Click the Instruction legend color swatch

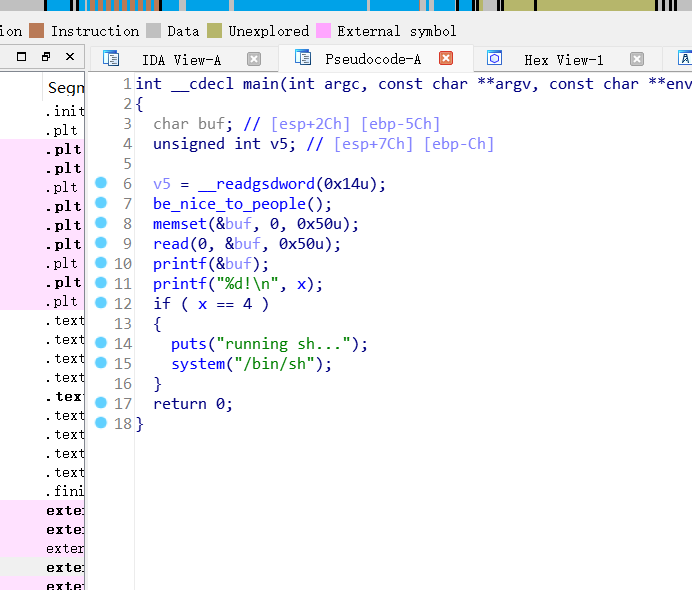tap(37, 31)
